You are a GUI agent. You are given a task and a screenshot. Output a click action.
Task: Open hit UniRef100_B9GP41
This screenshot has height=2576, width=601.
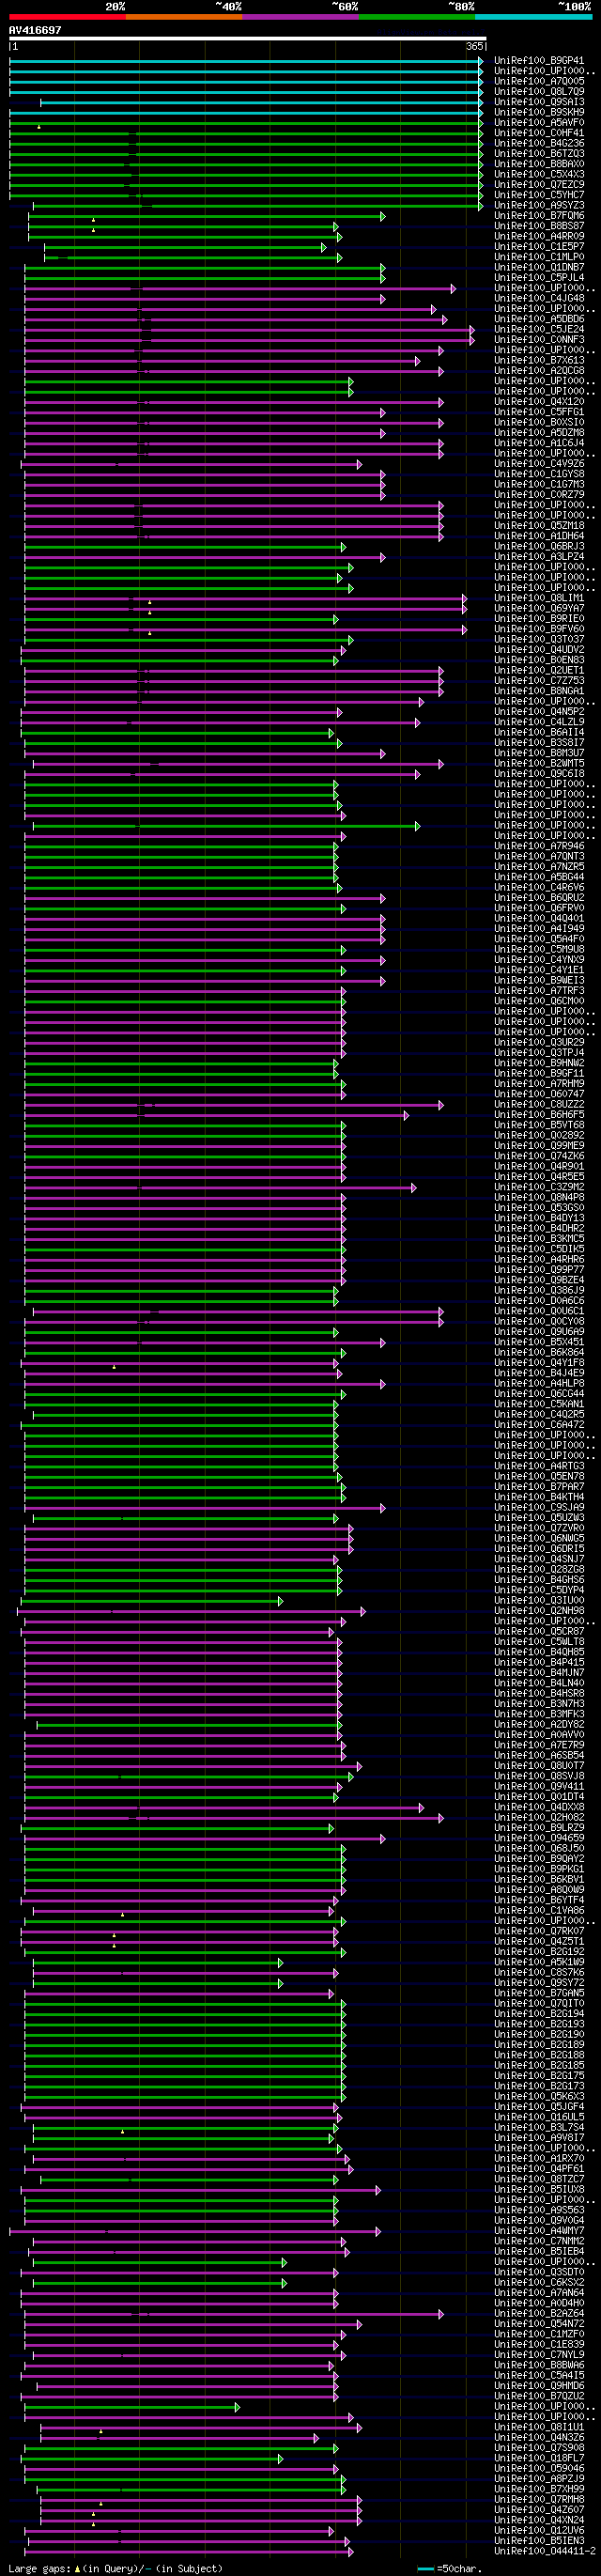tap(539, 61)
